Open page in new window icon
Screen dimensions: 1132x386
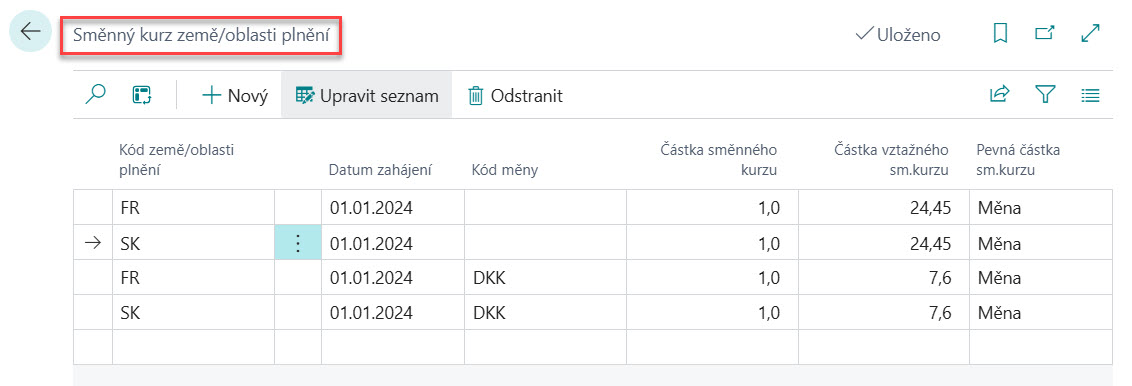tap(1045, 33)
